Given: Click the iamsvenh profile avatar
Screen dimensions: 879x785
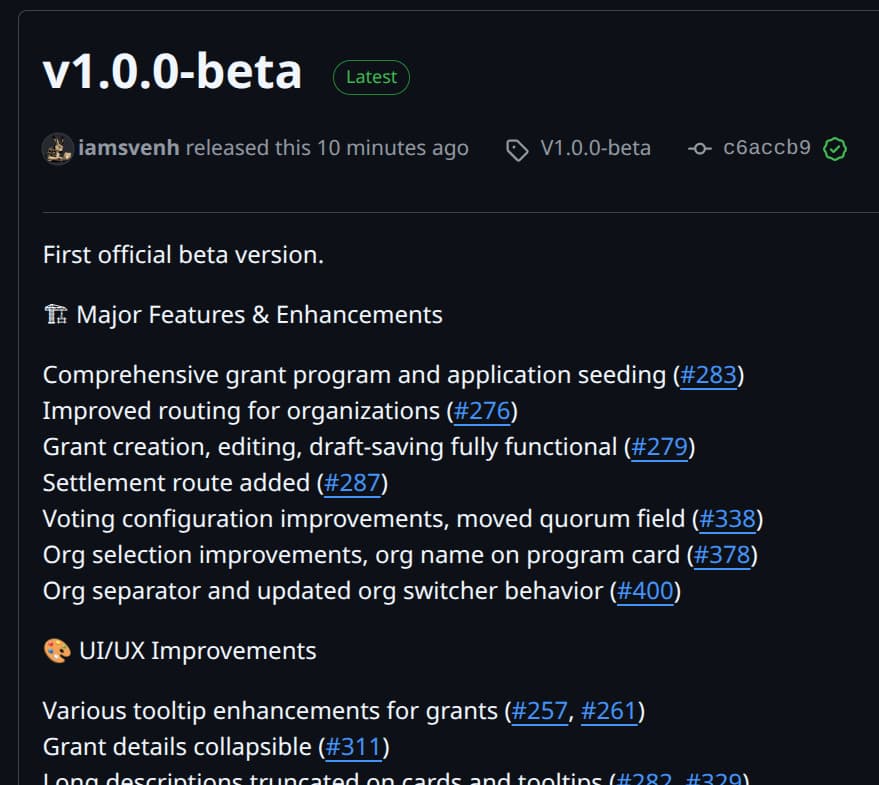Looking at the screenshot, I should (57, 149).
